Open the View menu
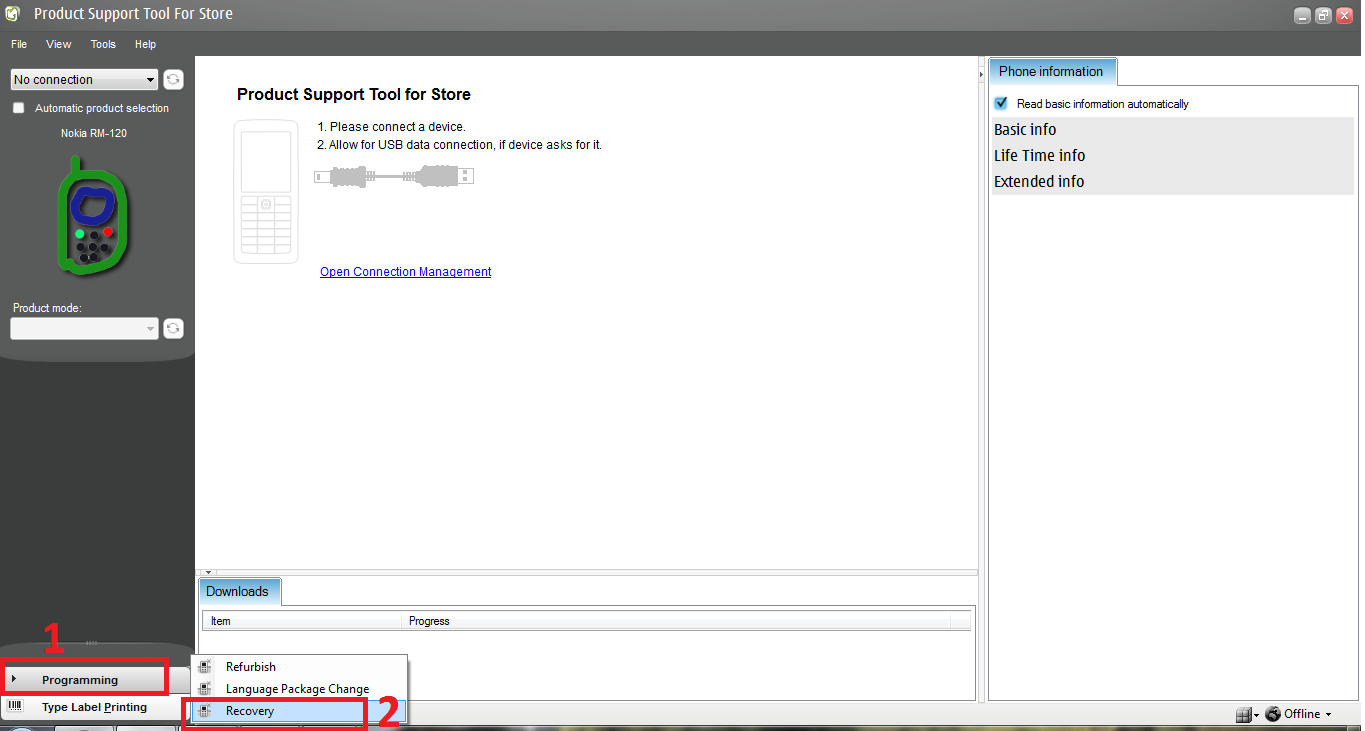 point(59,44)
